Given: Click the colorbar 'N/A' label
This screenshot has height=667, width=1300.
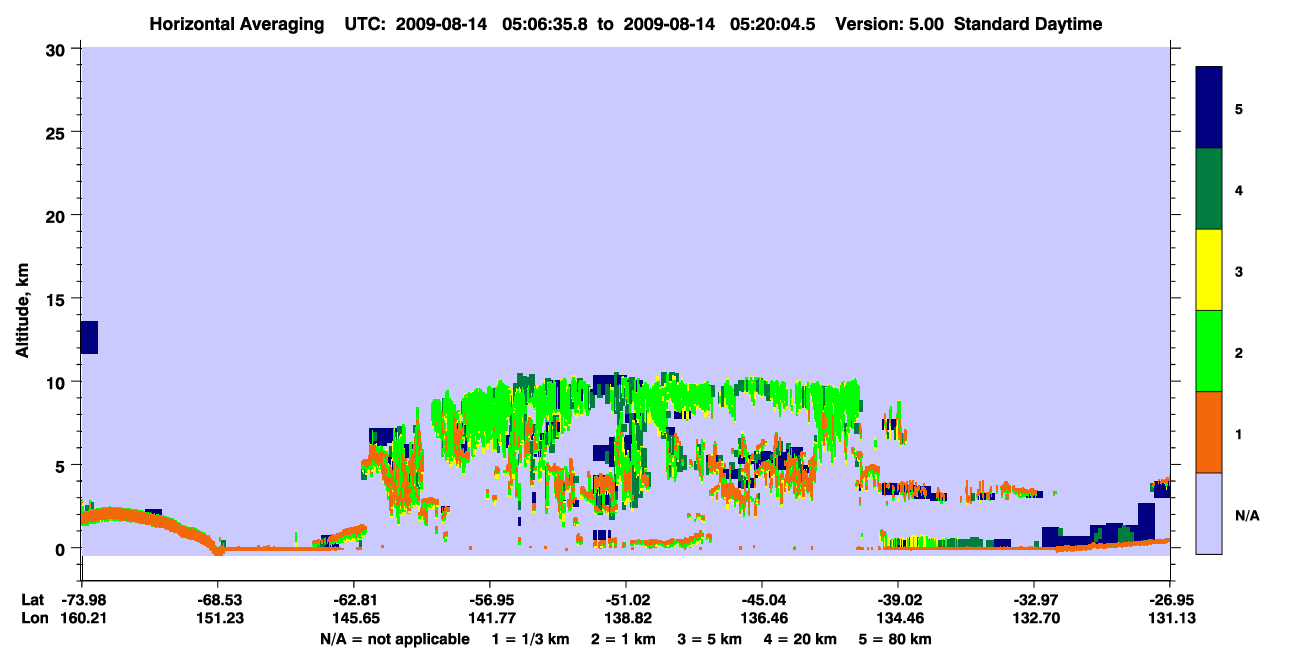Looking at the screenshot, I should point(1246,515).
